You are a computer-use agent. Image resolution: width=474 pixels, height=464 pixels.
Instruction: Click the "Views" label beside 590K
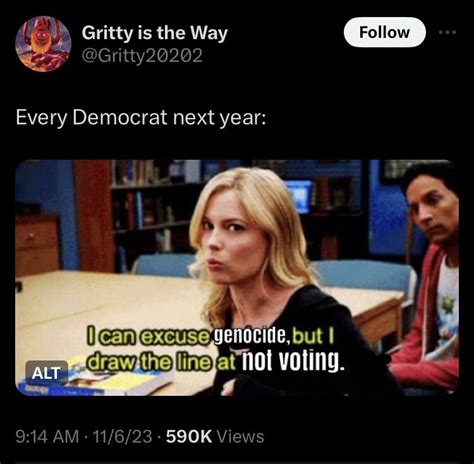(240, 436)
